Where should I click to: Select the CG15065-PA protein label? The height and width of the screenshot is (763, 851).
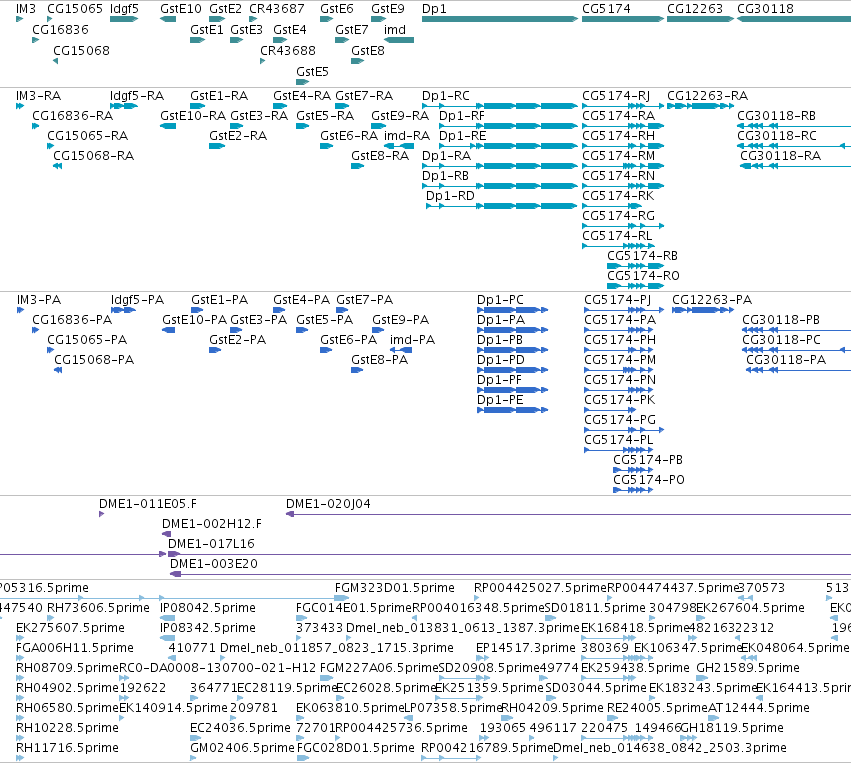point(87,340)
